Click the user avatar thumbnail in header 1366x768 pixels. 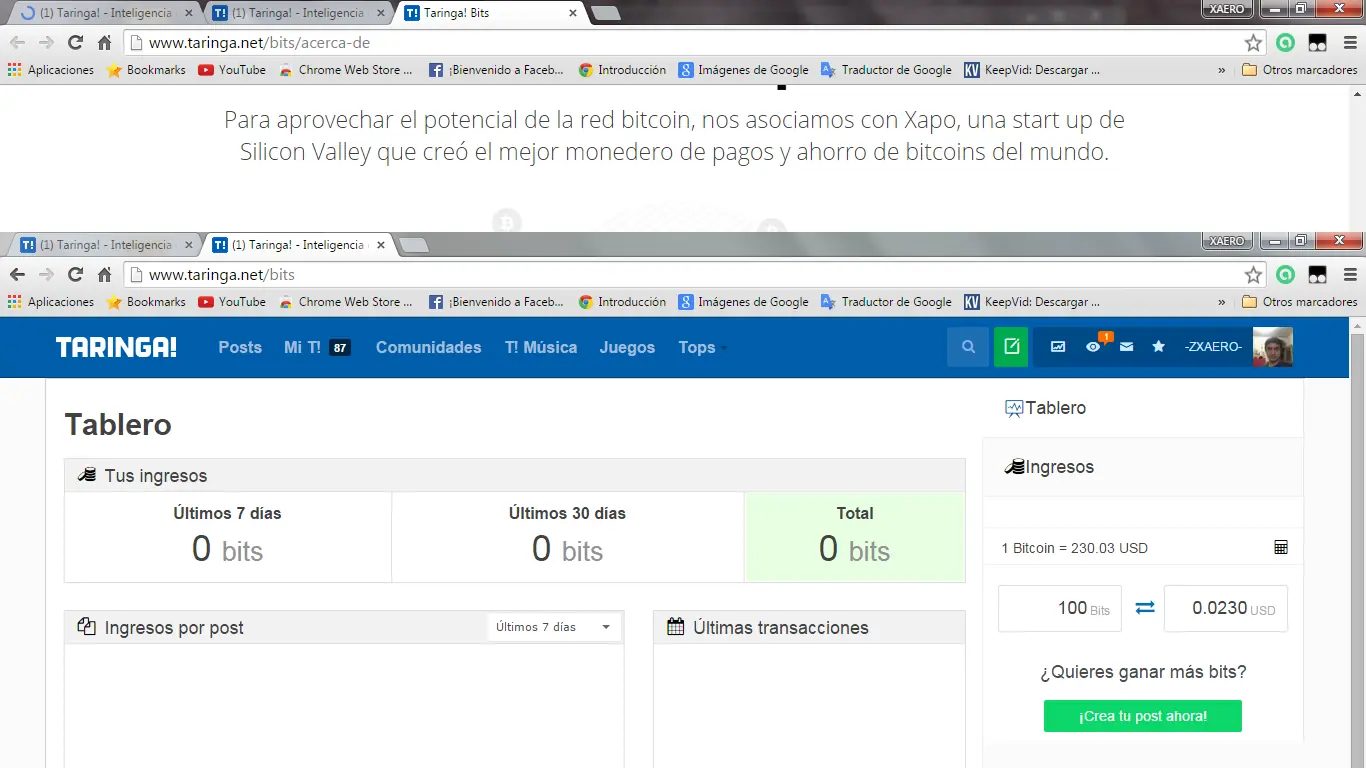pyautogui.click(x=1273, y=347)
